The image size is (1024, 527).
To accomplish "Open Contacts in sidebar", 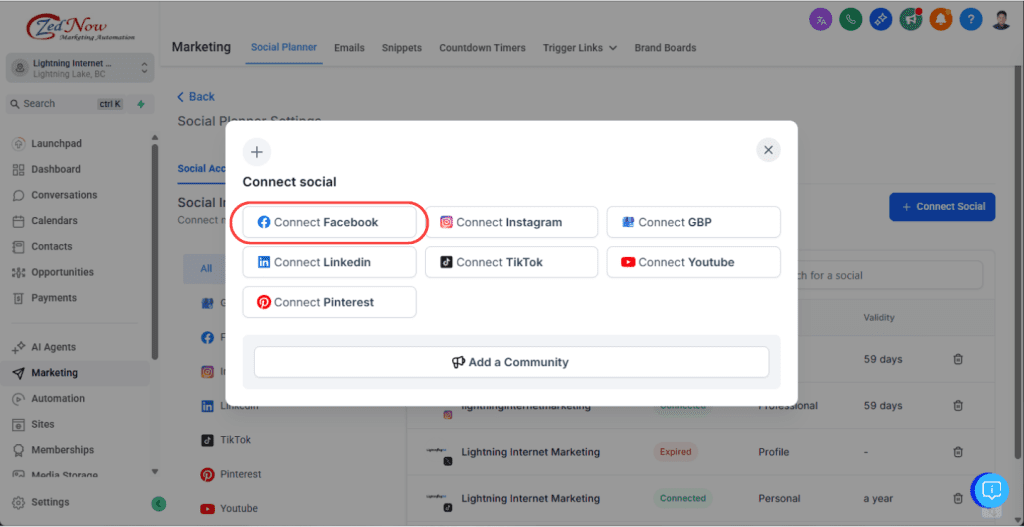I will (51, 246).
